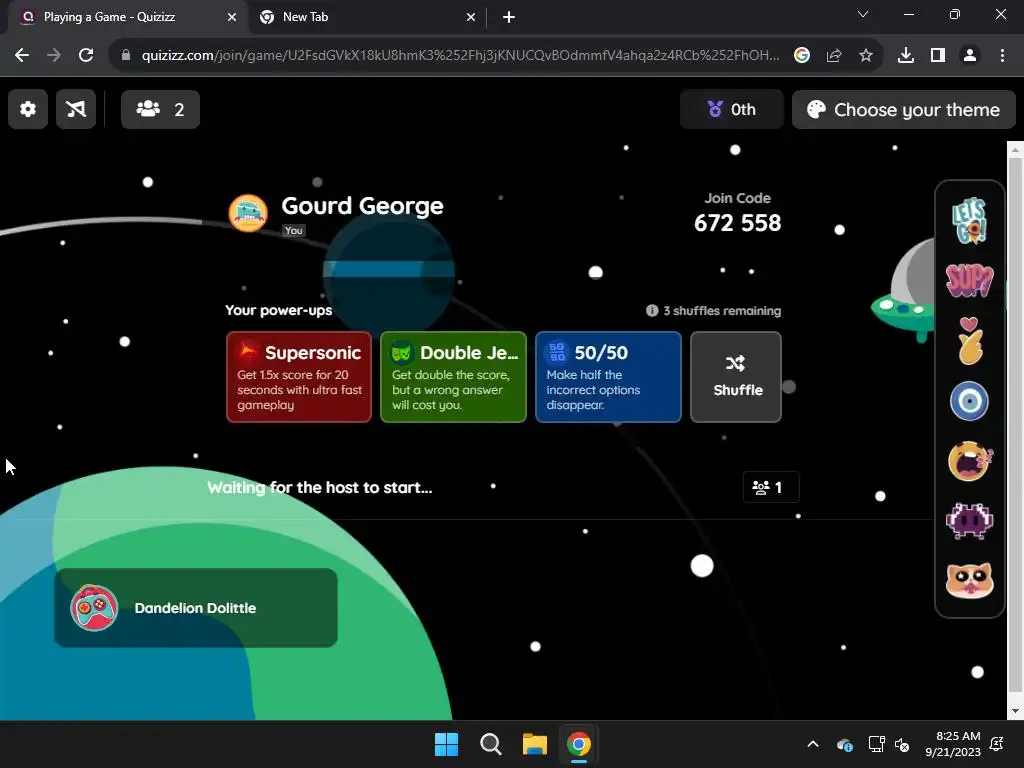
Task: Send the cat face sticker reaction
Action: (x=969, y=580)
